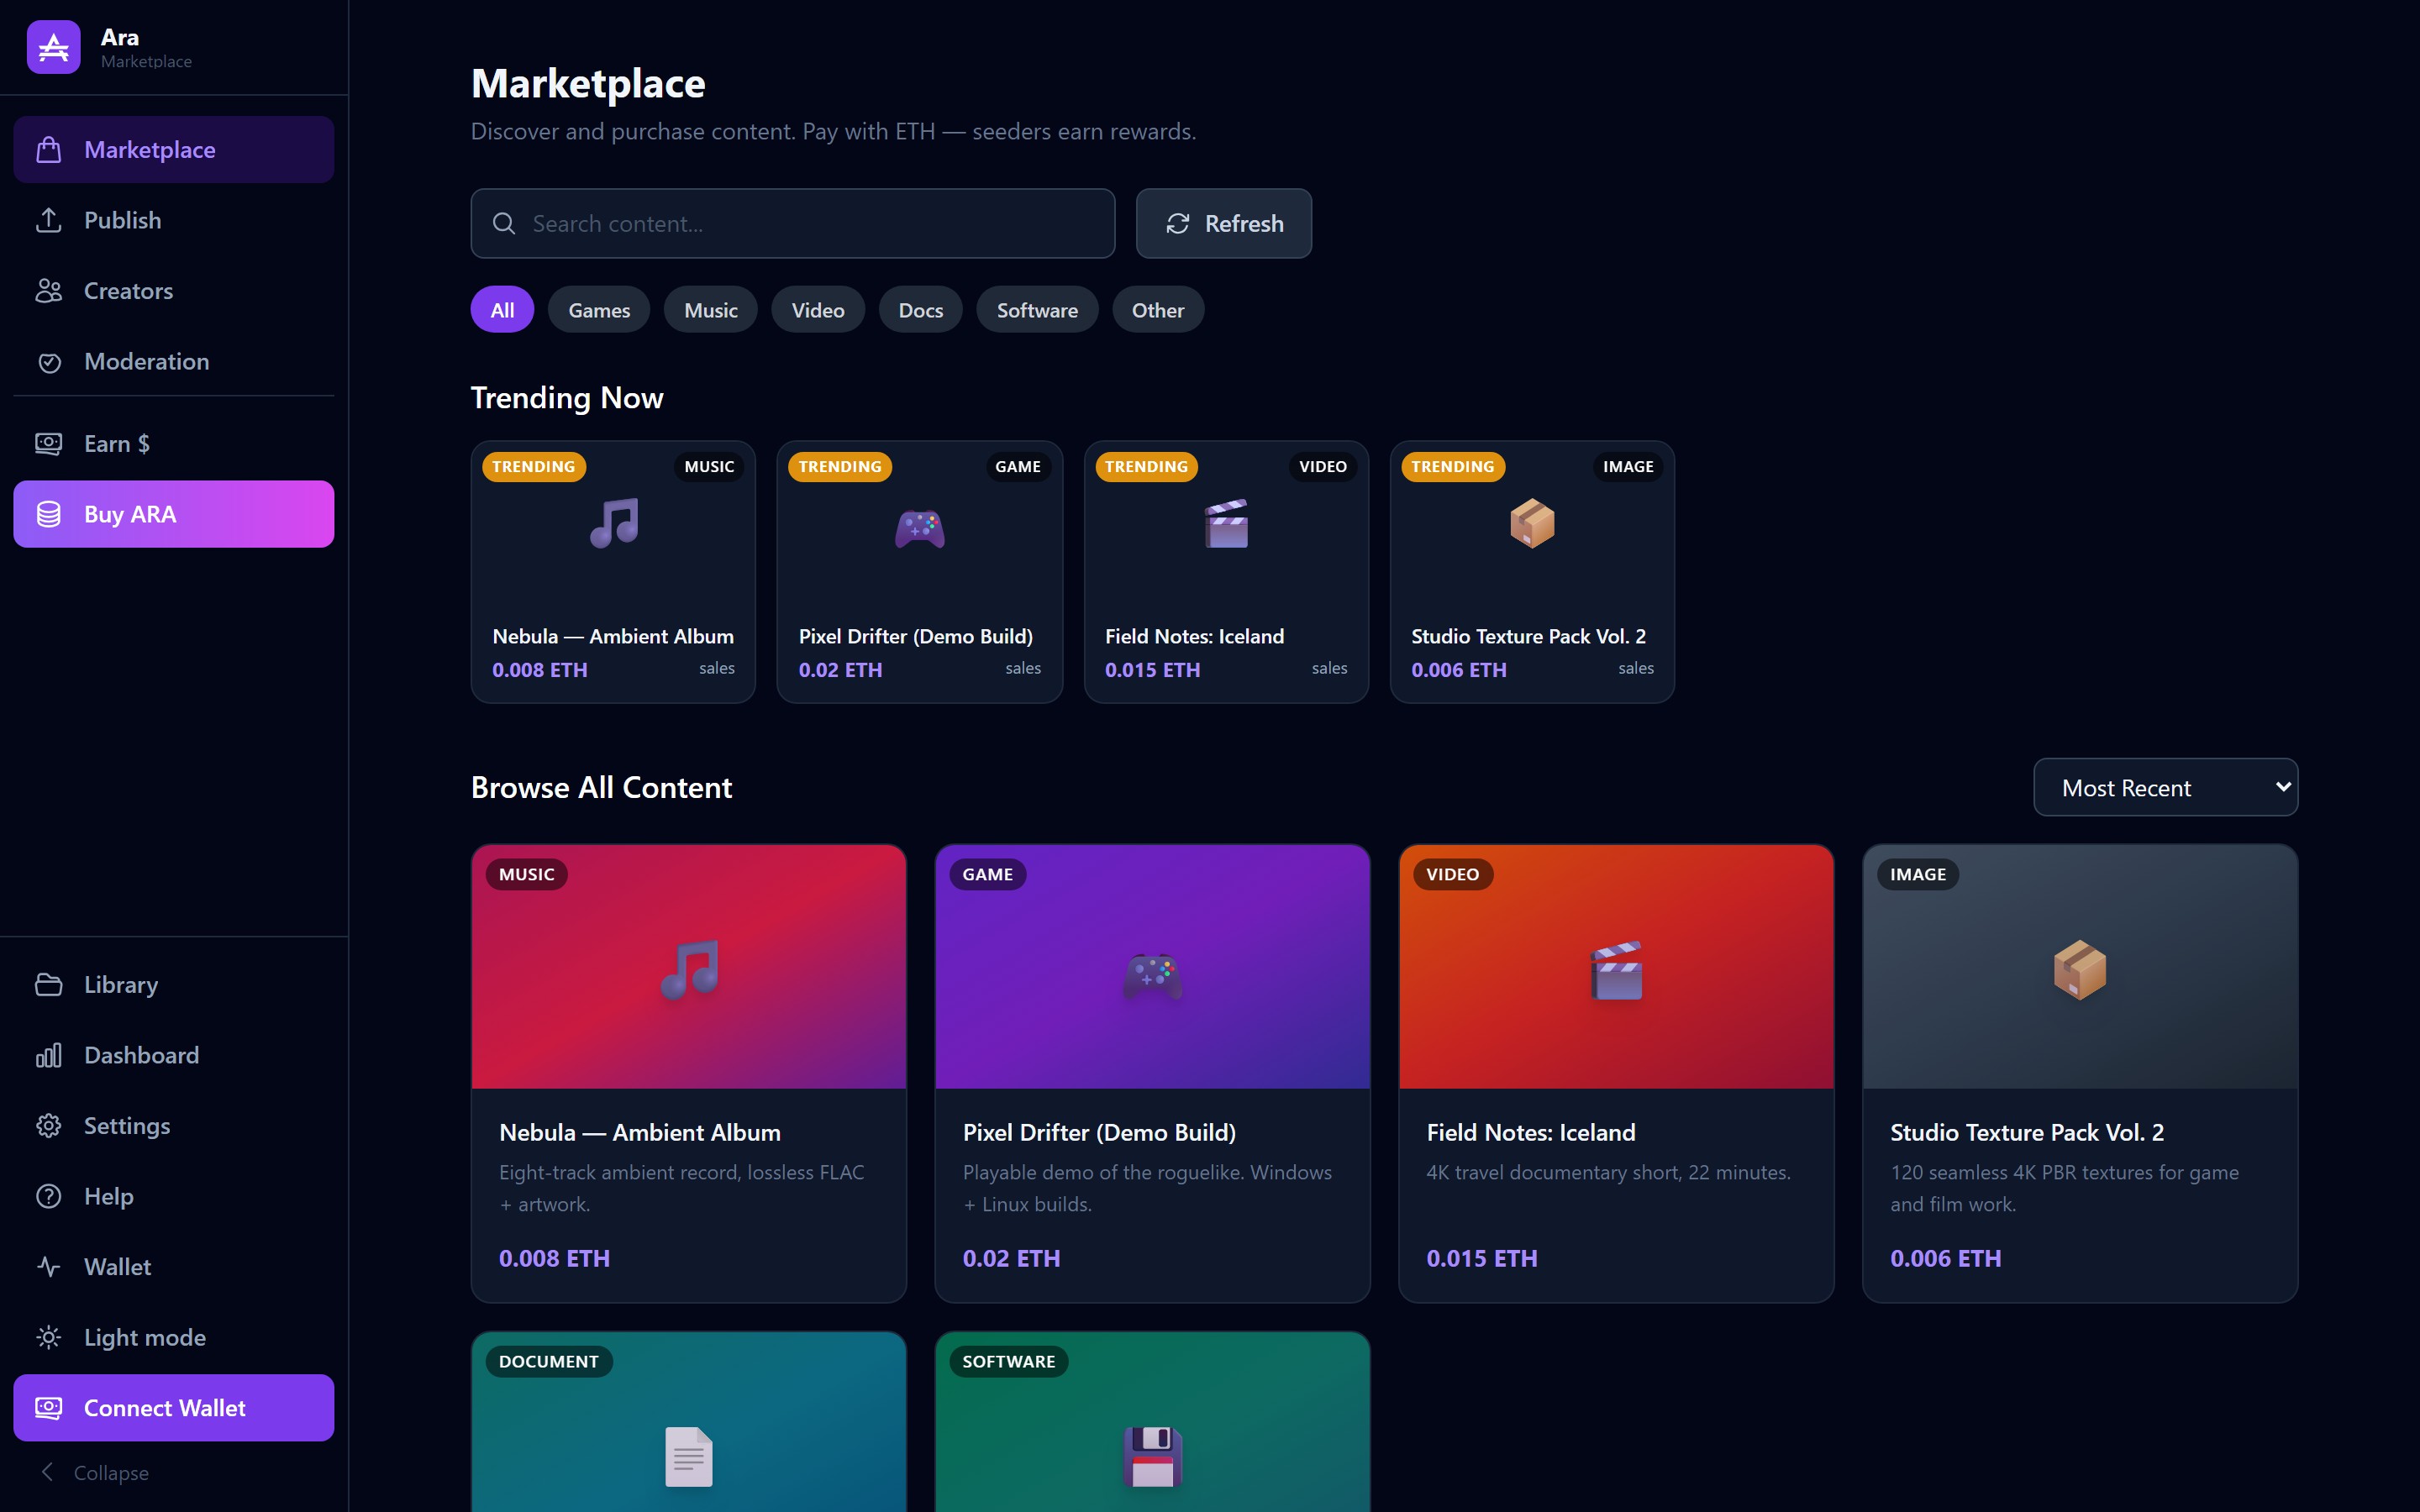Open Studio Texture Pack Vol. 2 browse thumbnail
This screenshot has width=2420, height=1512.
(x=2080, y=967)
